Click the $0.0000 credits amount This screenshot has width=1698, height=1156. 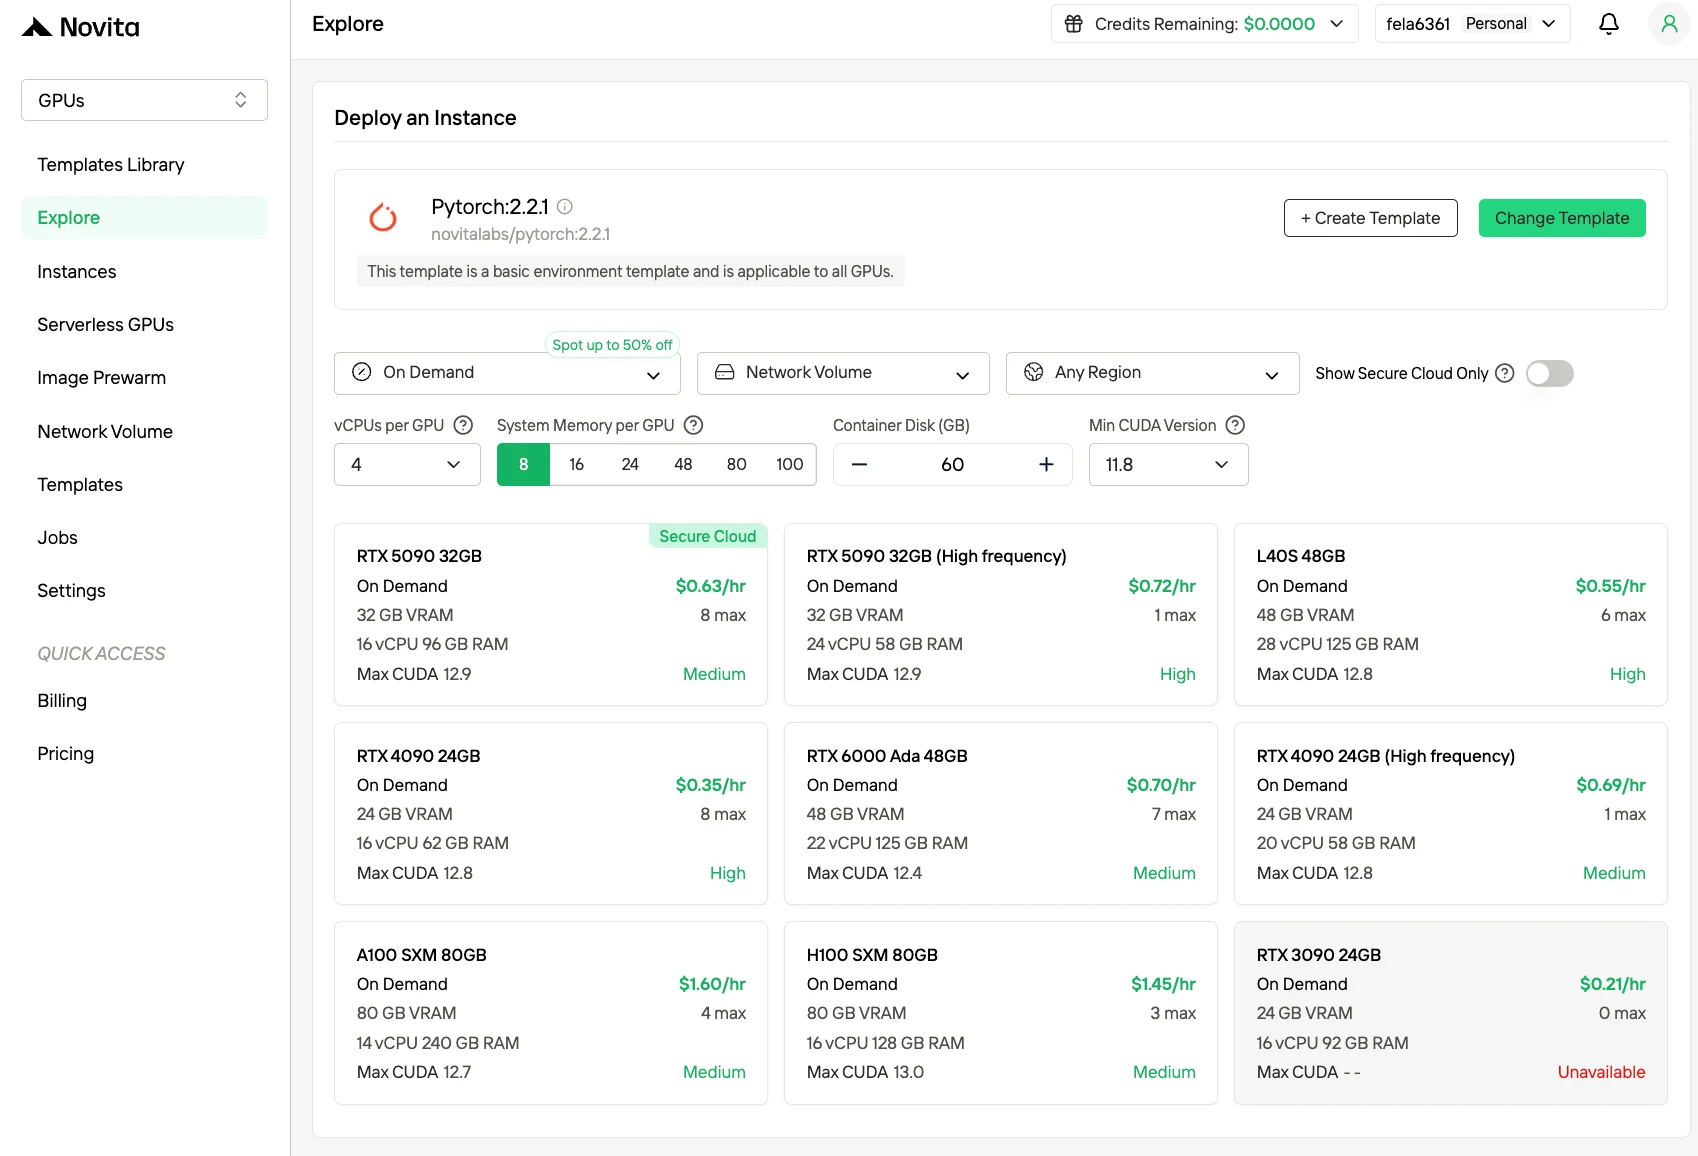(1279, 24)
